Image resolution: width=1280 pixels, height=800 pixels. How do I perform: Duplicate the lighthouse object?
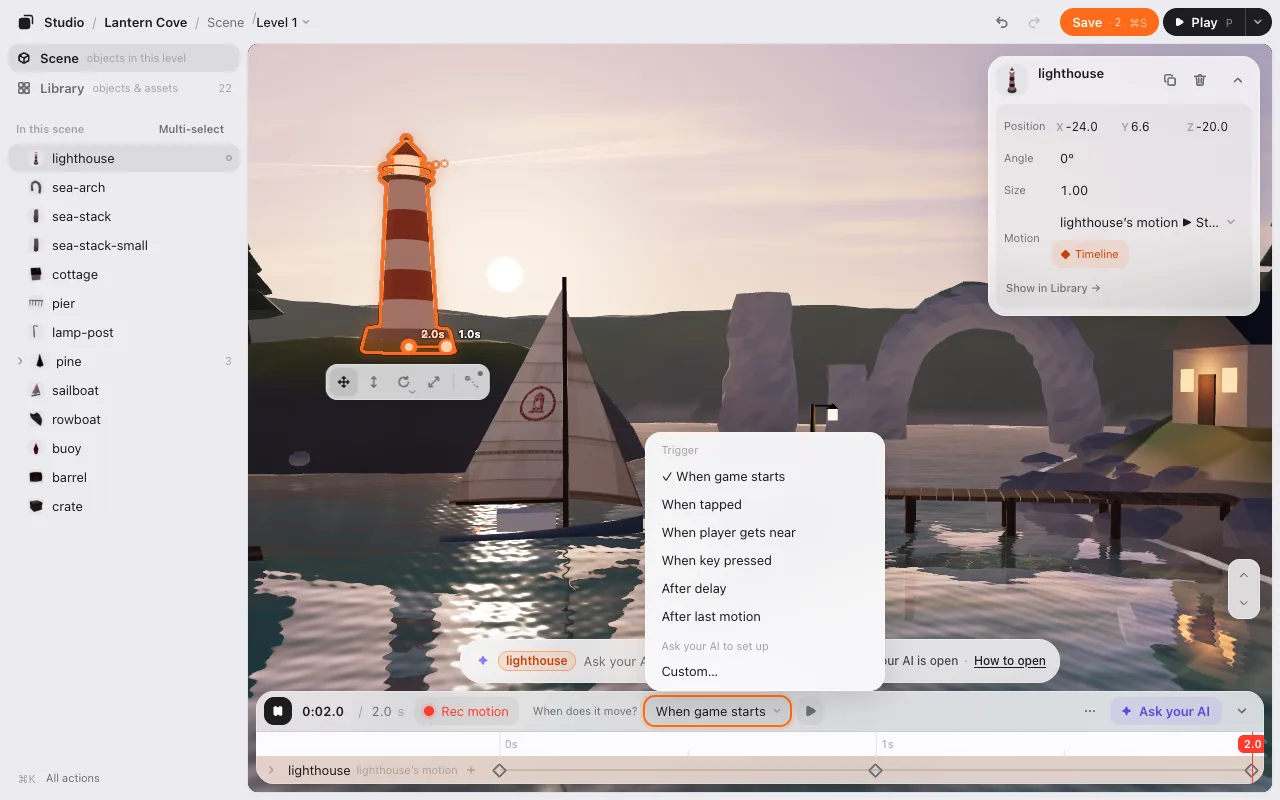tap(1169, 80)
